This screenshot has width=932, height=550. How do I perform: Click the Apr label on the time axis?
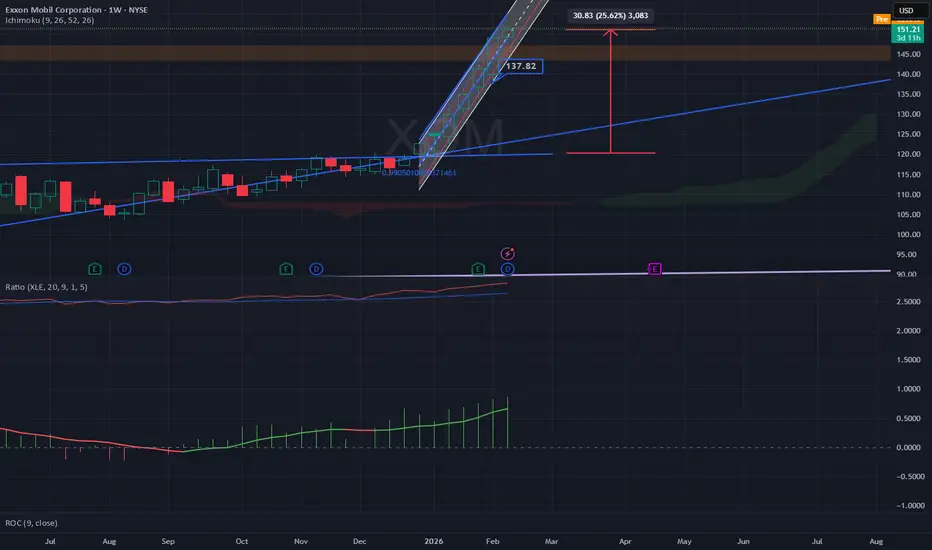(625, 541)
